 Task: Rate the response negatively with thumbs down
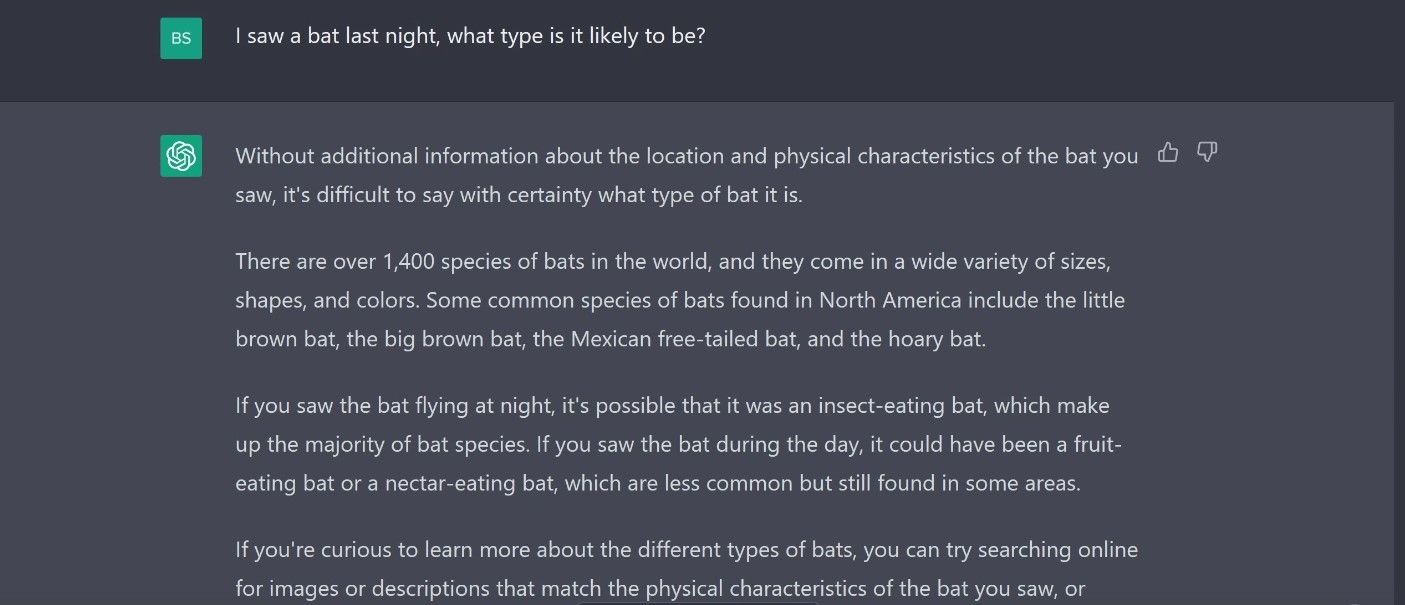[1206, 152]
